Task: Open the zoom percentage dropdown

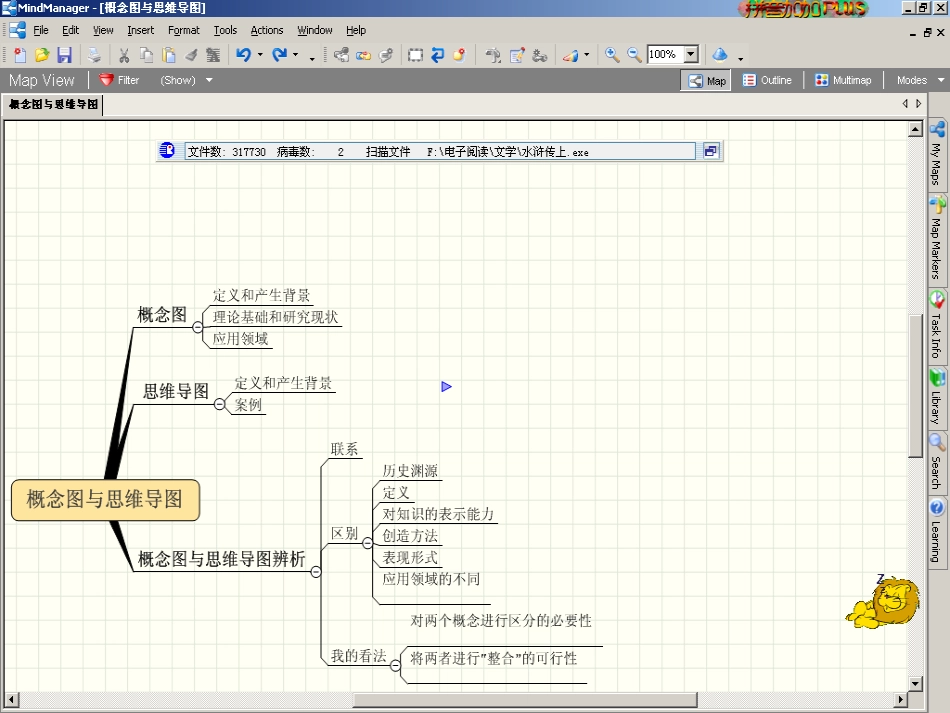Action: tap(691, 55)
